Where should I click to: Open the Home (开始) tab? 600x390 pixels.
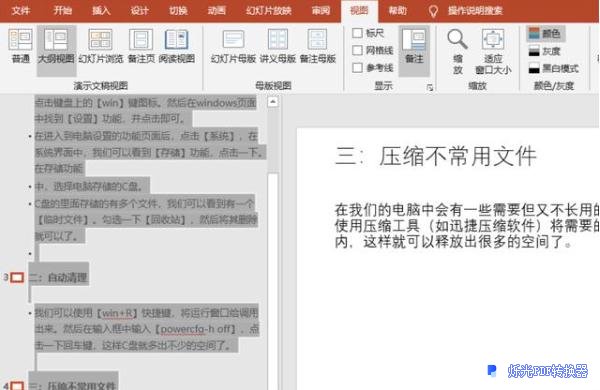[62, 10]
